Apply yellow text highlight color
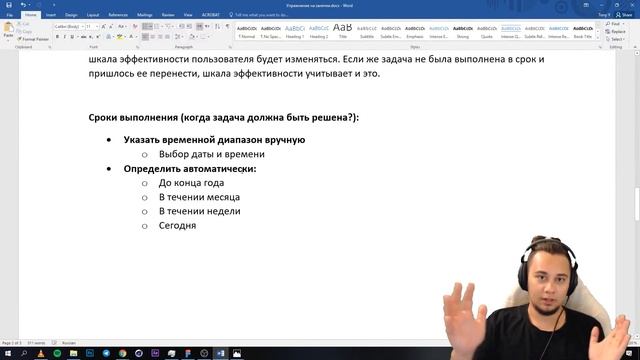640x360 pixels. coord(119,37)
